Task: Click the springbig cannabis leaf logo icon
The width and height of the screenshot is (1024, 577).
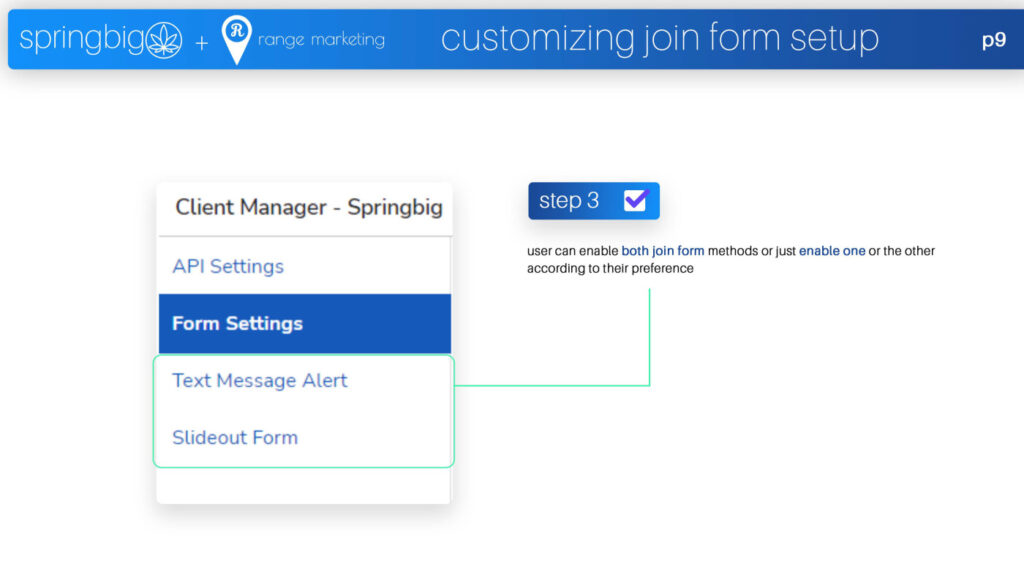Action: [x=163, y=40]
